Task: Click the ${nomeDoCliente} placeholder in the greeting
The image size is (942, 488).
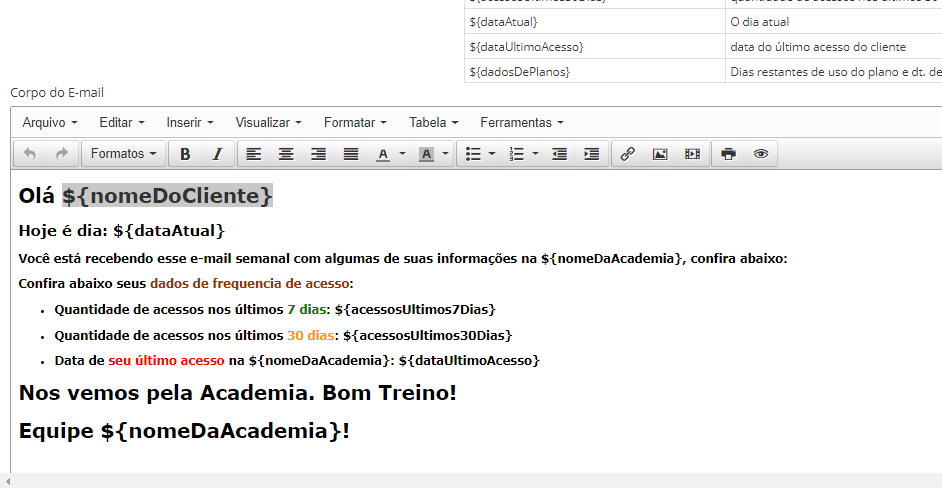Action: click(x=167, y=196)
